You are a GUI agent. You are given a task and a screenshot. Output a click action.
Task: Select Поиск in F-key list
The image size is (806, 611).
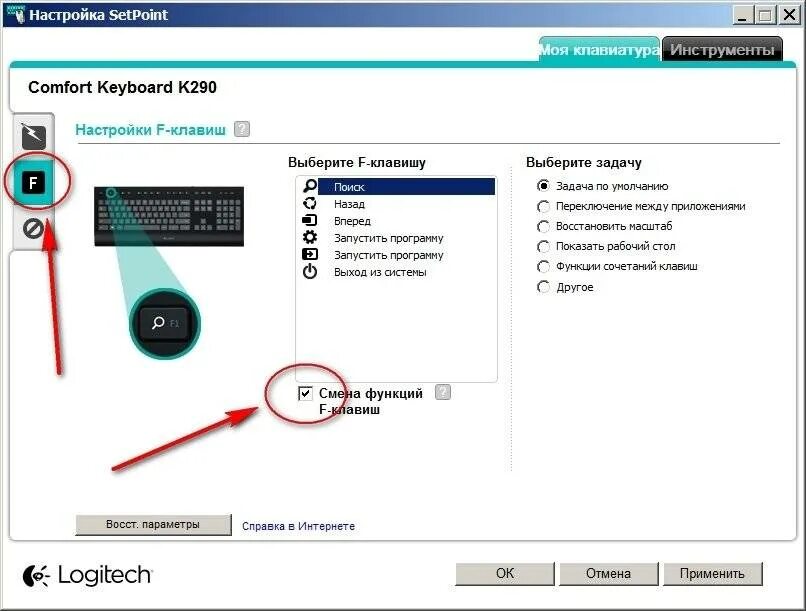(x=406, y=187)
